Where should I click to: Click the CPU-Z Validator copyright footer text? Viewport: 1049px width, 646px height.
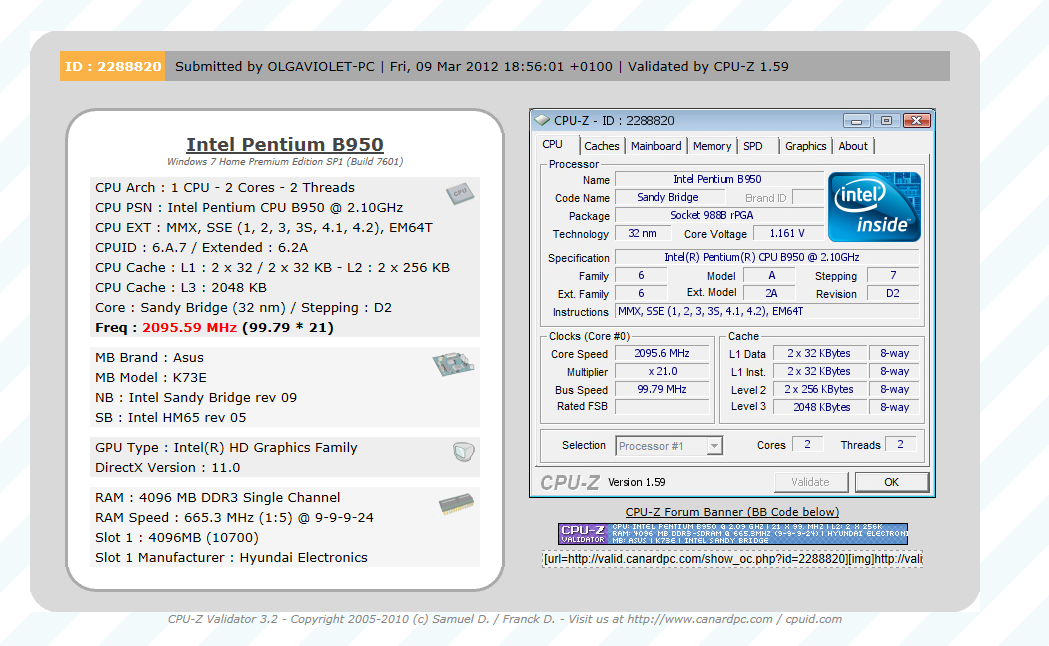[x=505, y=619]
